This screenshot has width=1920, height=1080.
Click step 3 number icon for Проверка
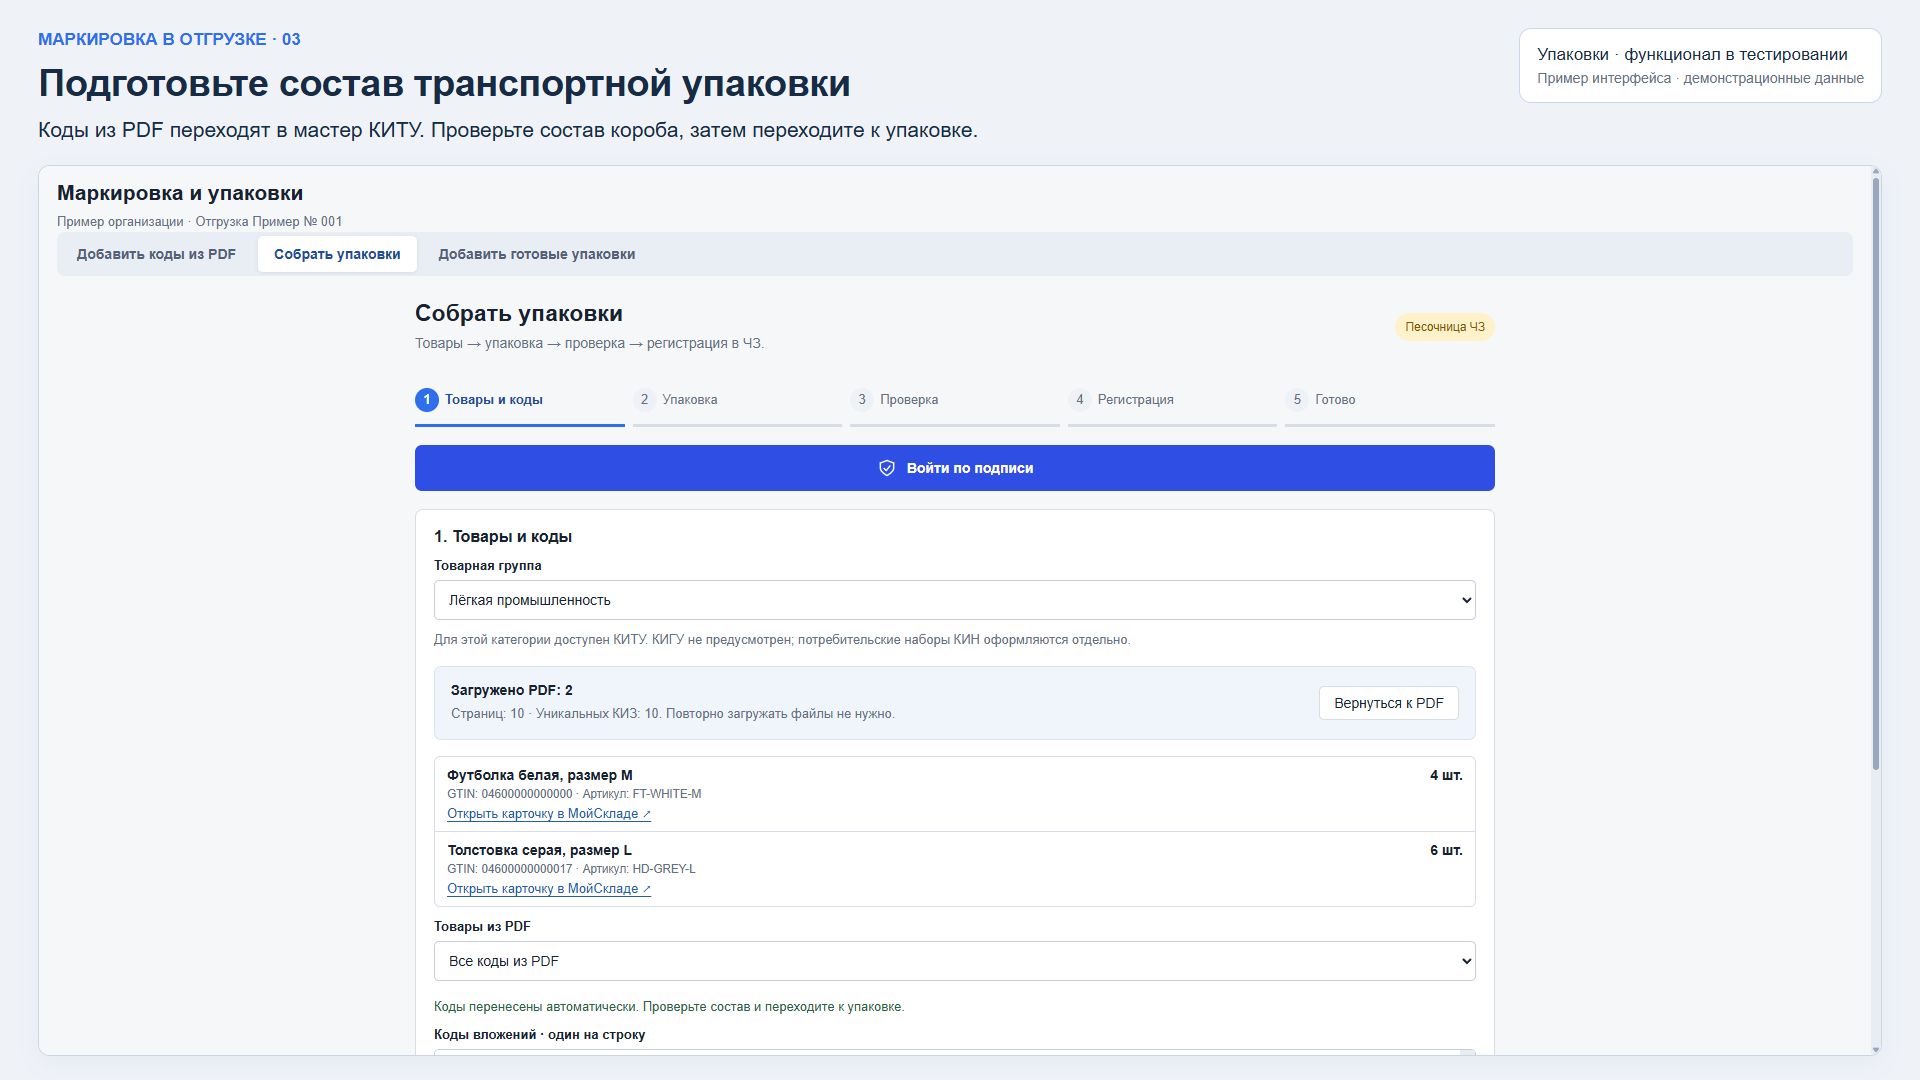862,400
